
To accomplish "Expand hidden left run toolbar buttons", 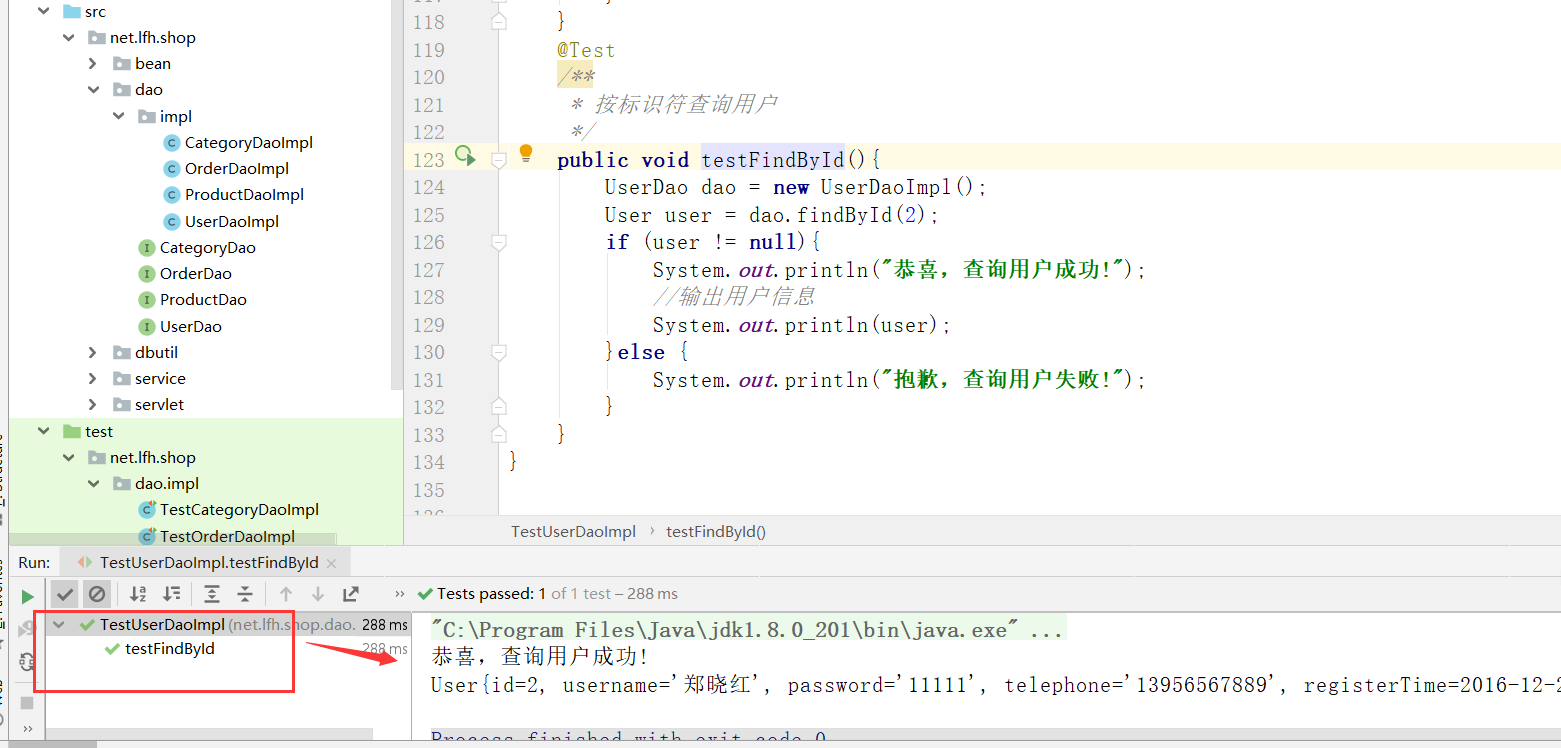I will 27,729.
